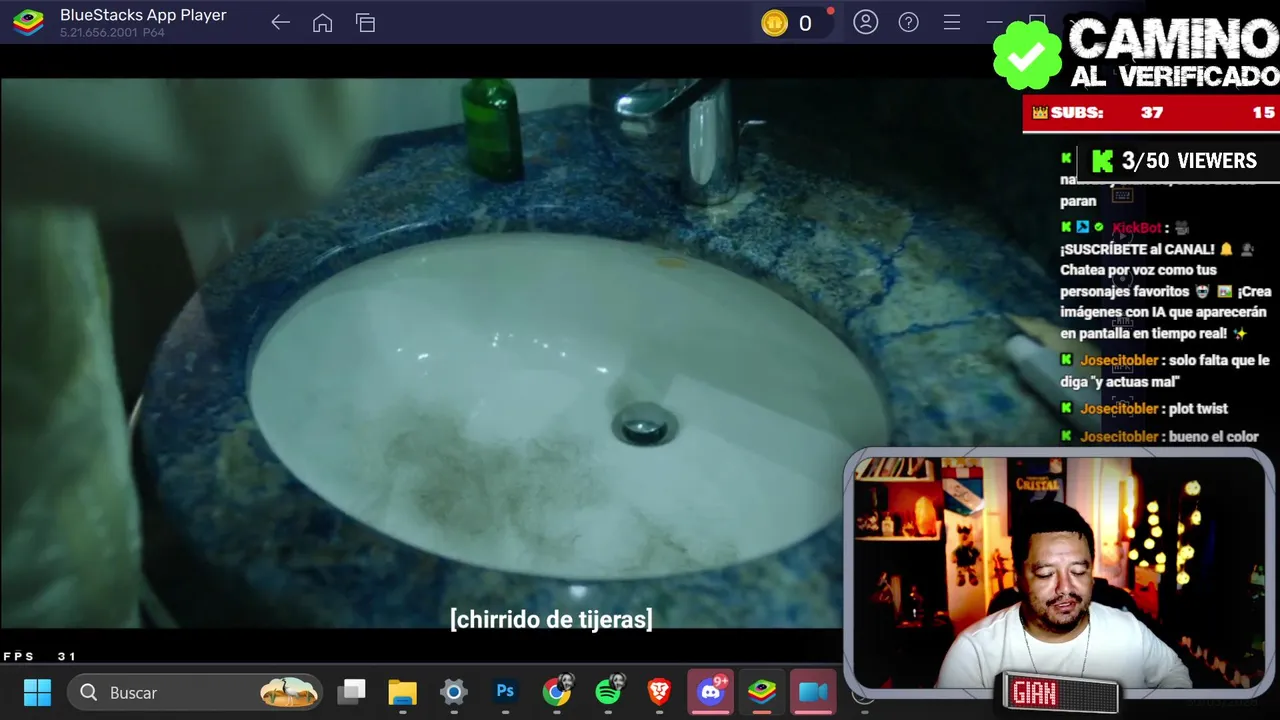Image resolution: width=1280 pixels, height=720 pixels.
Task: Click the SUBS counter bar
Action: tap(1151, 113)
